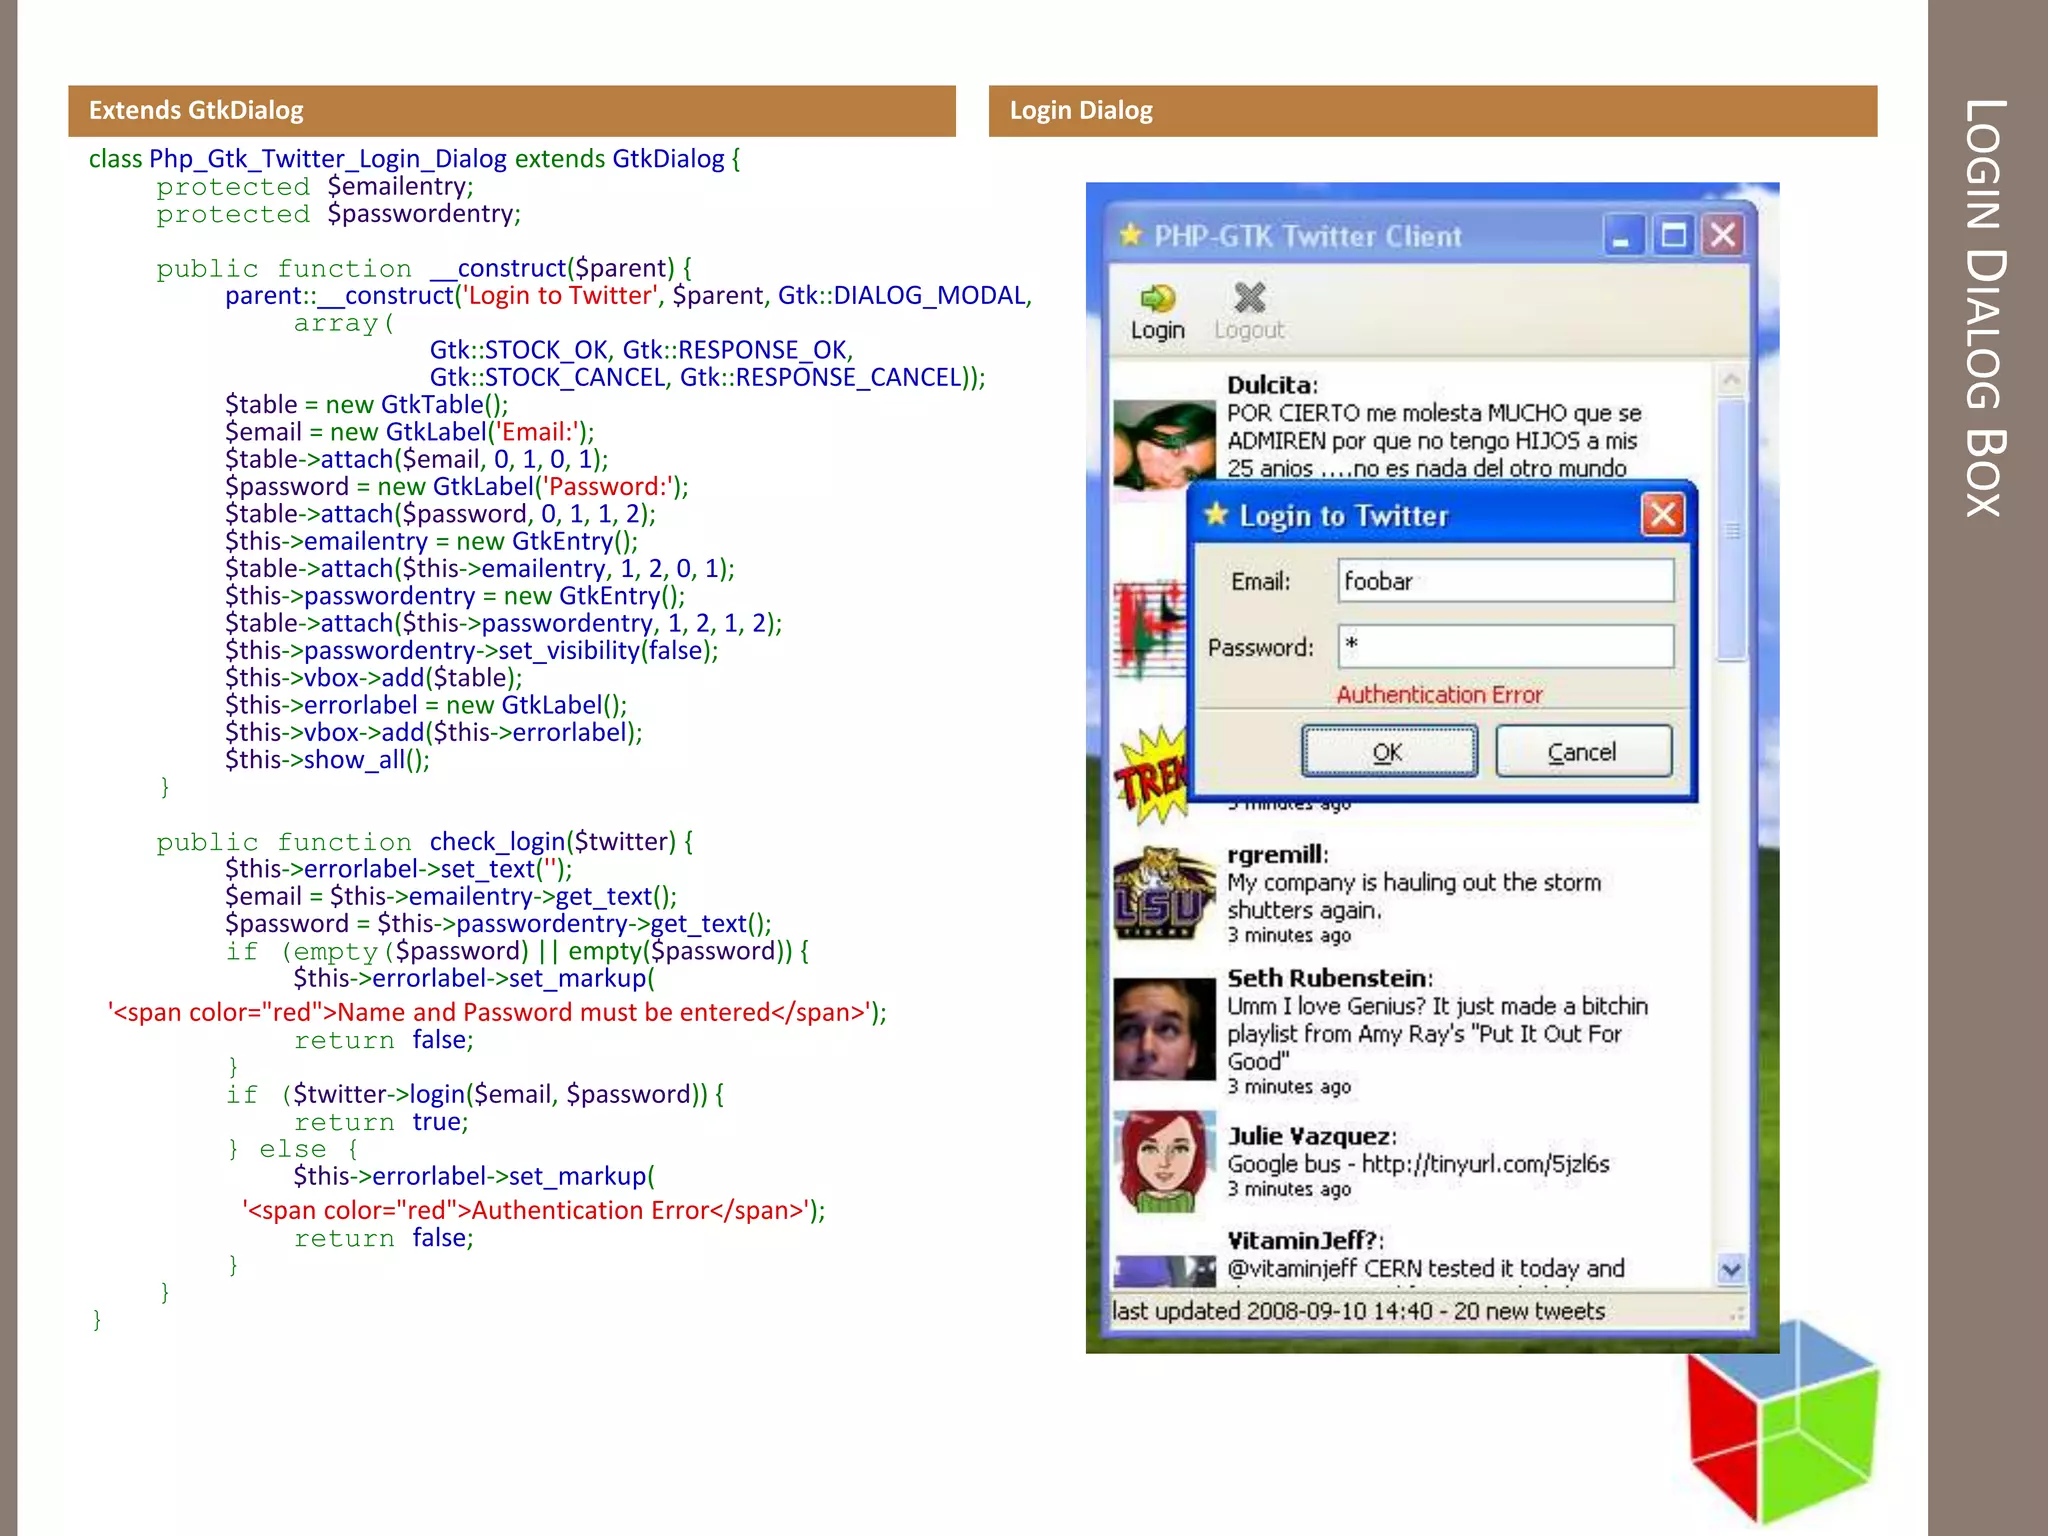Open VitaminJeff's avatar thumbnail

click(1164, 1270)
